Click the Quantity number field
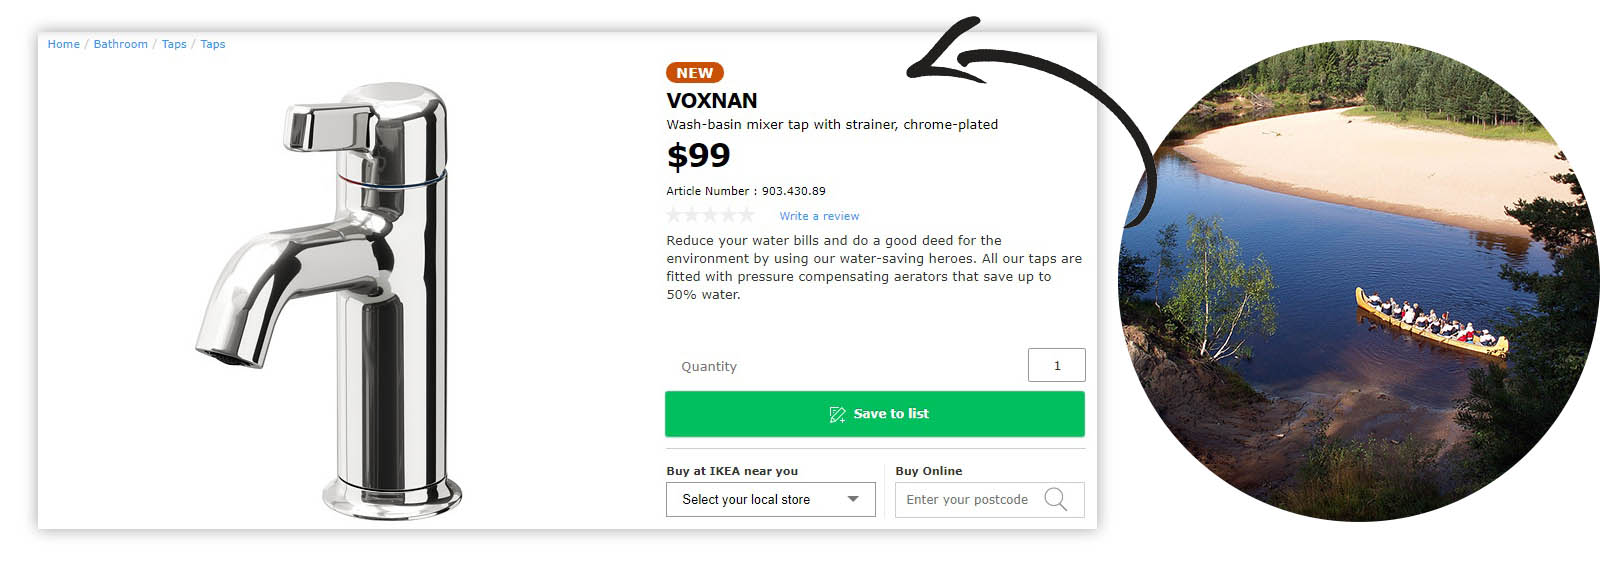This screenshot has width=1621, height=566. pos(1056,365)
